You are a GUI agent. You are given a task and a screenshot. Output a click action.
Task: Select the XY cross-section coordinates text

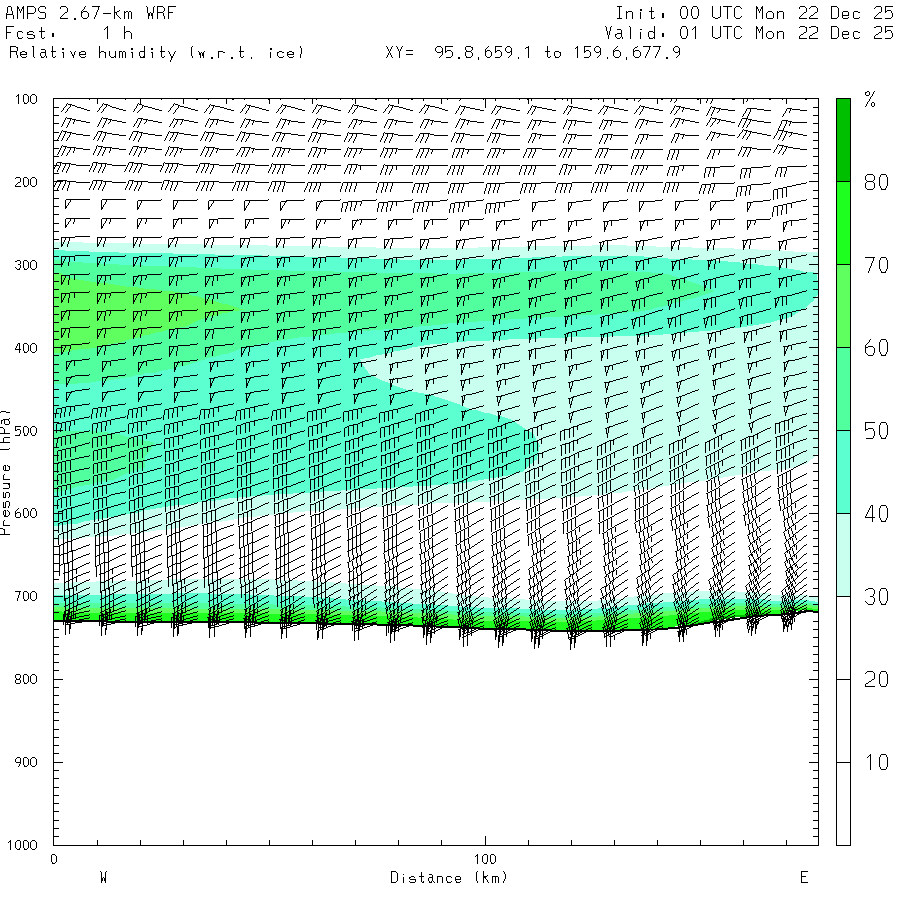click(x=533, y=52)
